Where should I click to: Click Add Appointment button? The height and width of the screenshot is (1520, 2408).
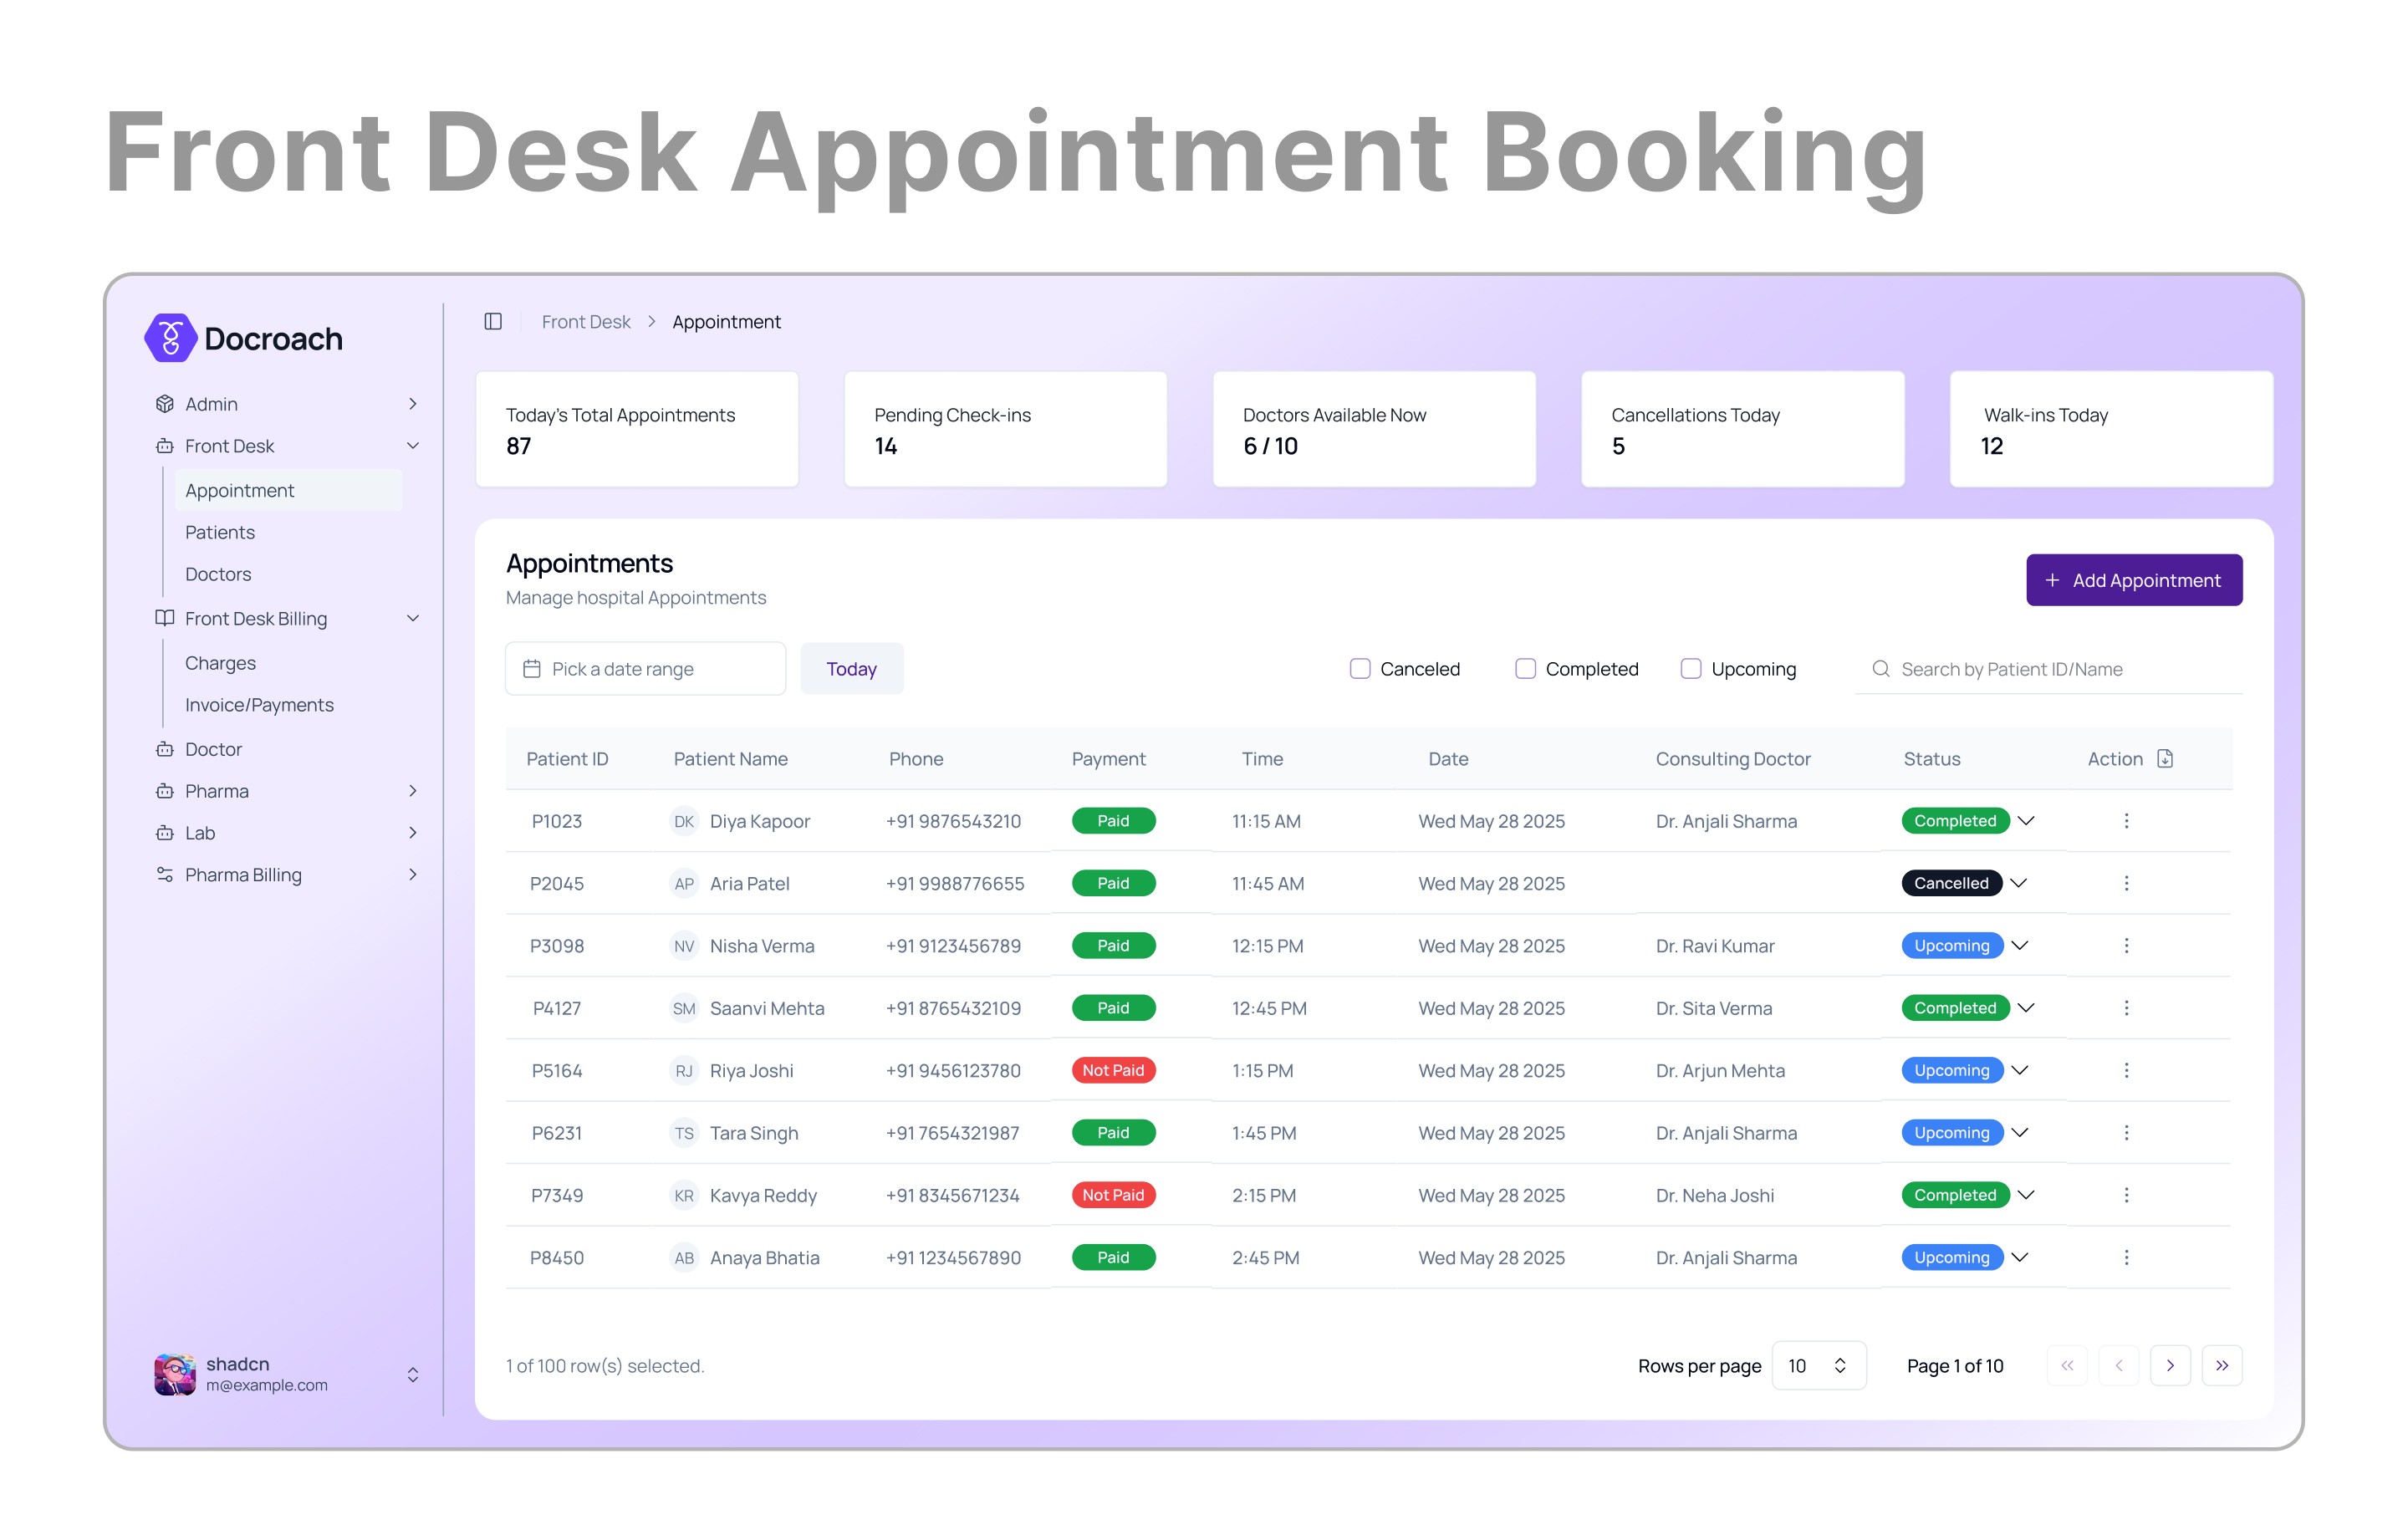[2133, 580]
